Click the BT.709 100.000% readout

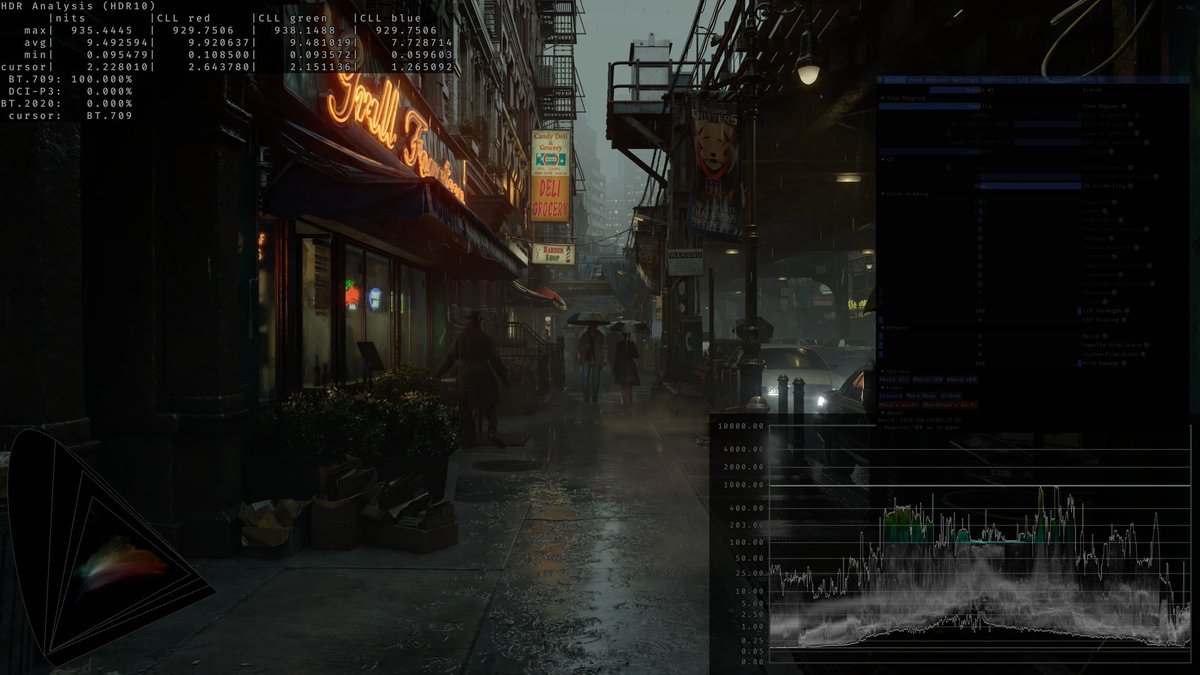click(69, 79)
